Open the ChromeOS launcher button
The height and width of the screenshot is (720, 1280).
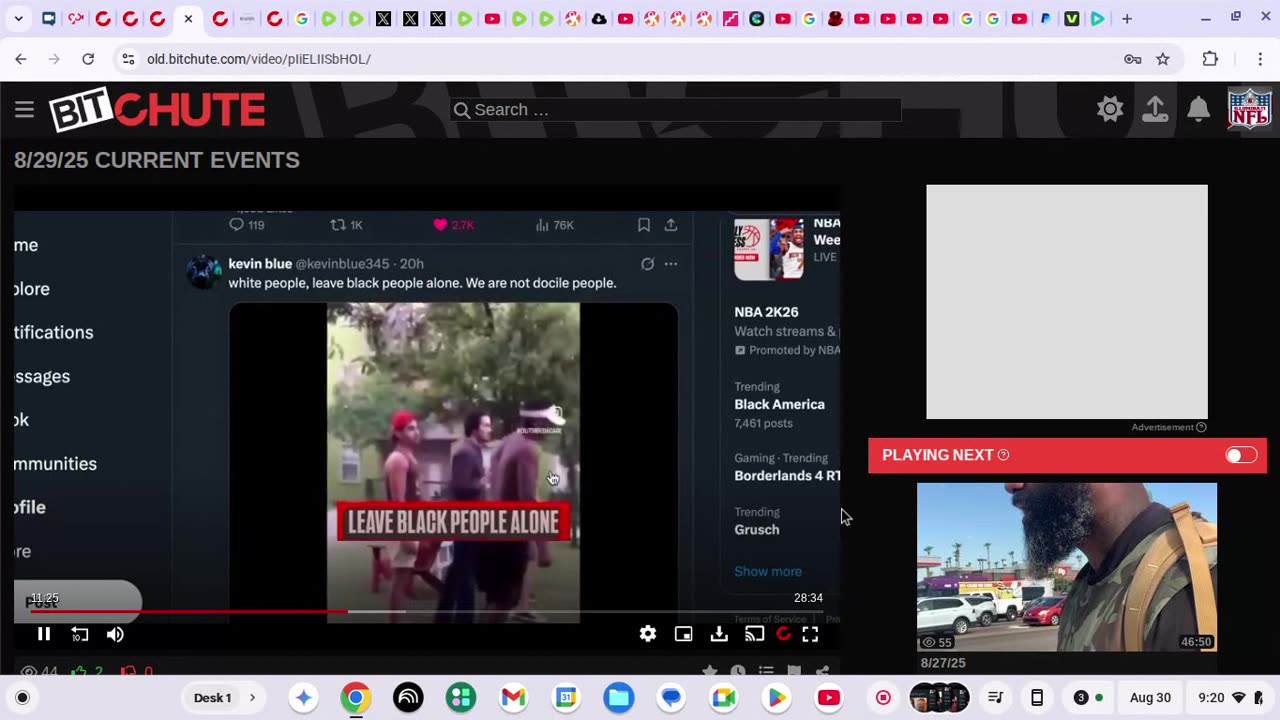tap(23, 698)
